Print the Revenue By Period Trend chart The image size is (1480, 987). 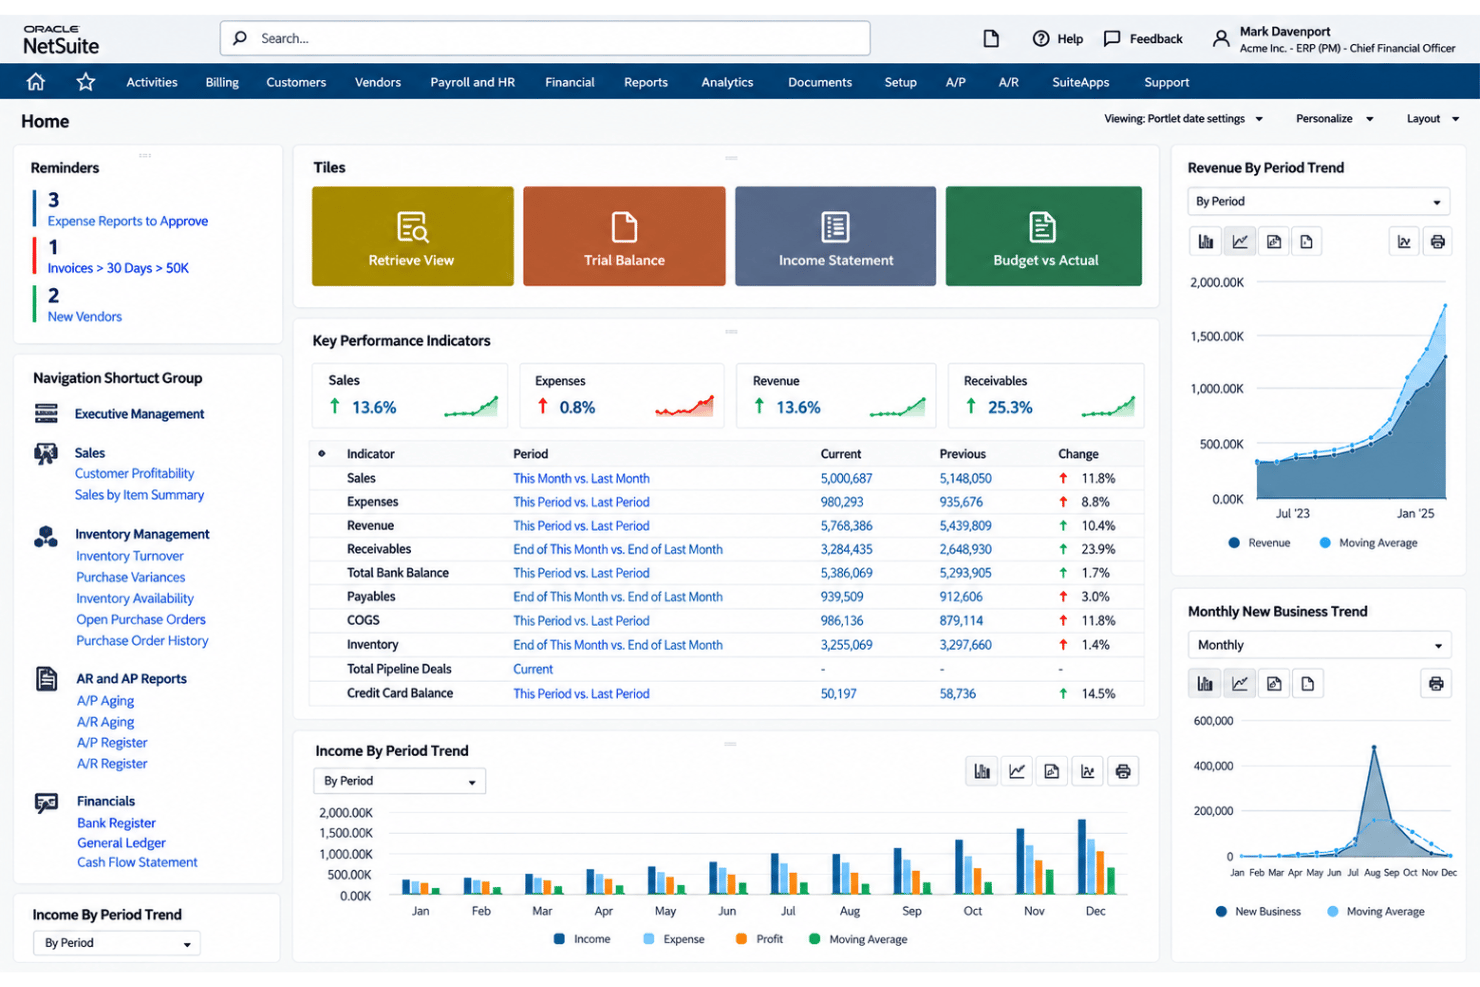point(1437,241)
